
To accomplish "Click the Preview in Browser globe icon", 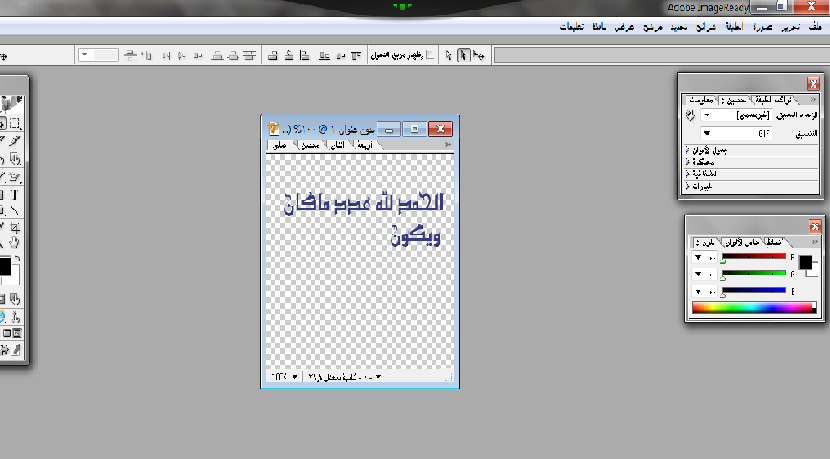I will tap(3, 315).
